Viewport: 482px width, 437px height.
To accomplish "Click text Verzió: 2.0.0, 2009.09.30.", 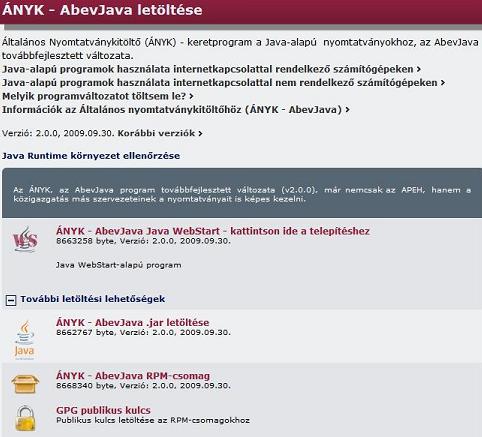I will 59,133.
